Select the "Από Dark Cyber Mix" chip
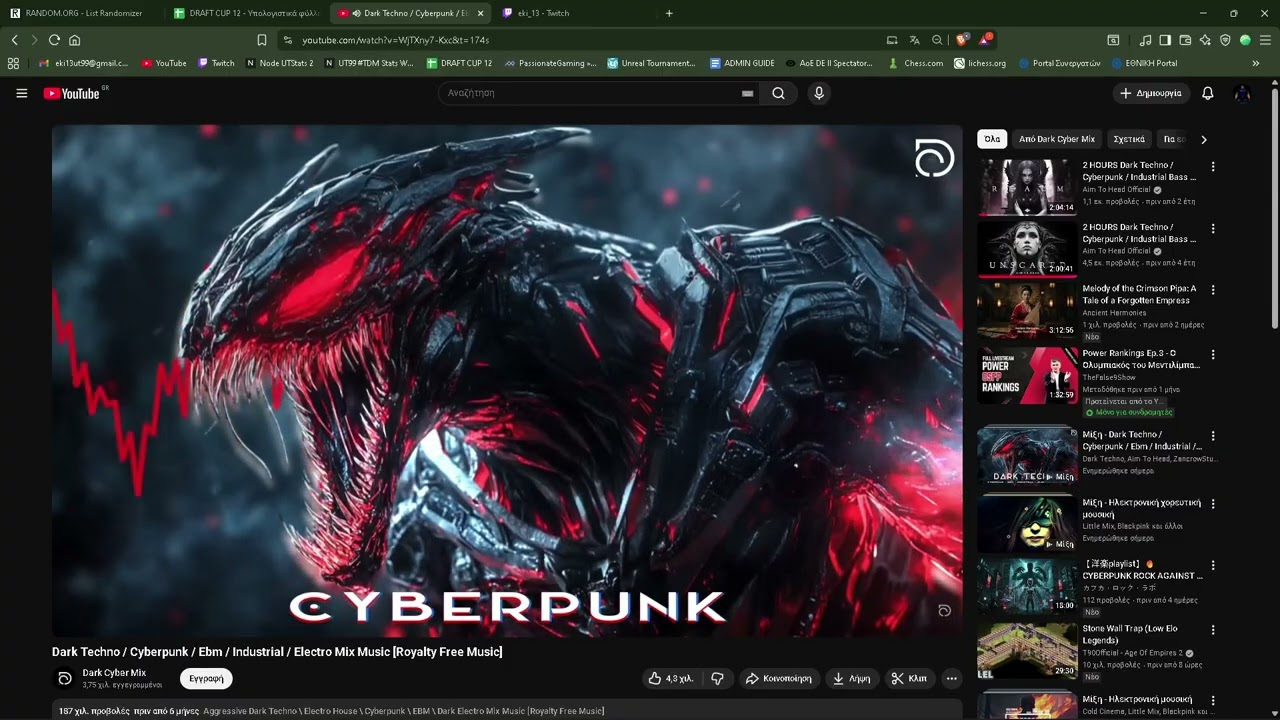Viewport: 1280px width, 720px height. pos(1057,139)
